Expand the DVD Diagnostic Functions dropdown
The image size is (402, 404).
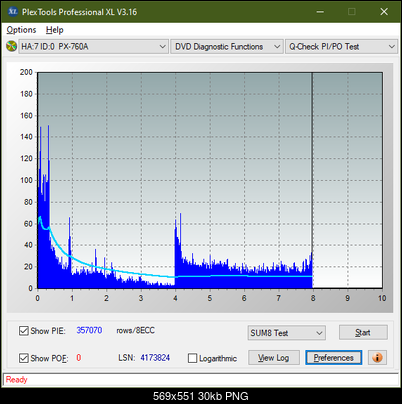click(x=227, y=47)
